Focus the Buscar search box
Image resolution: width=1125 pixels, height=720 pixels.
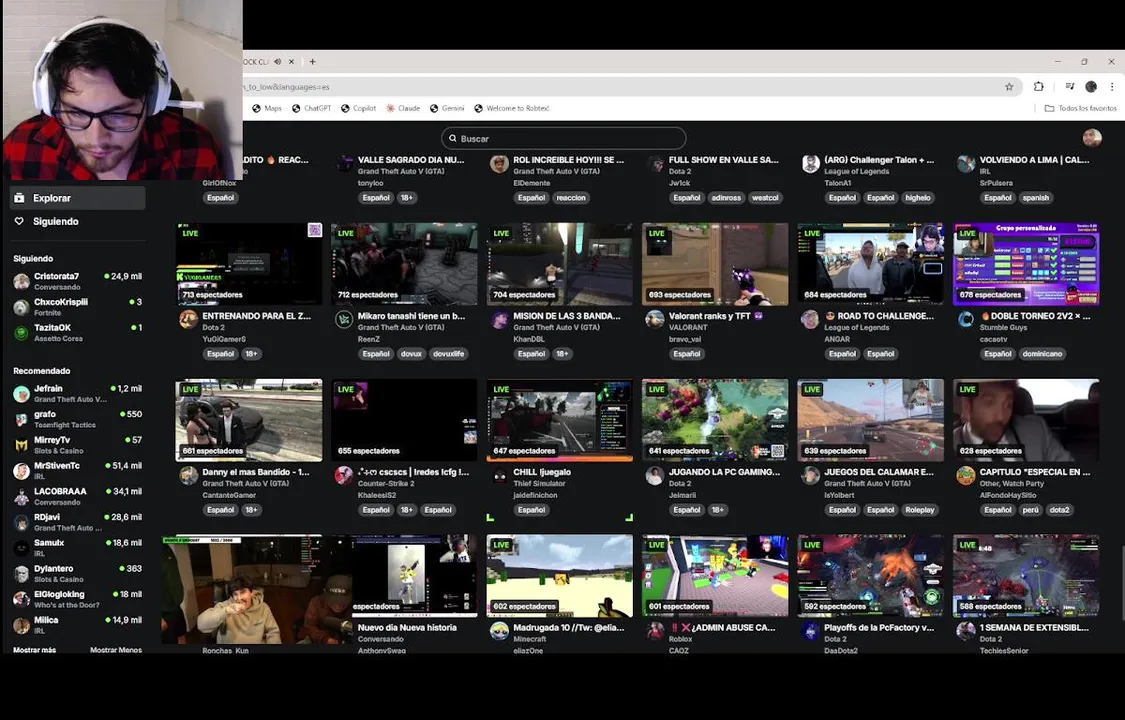coord(563,138)
